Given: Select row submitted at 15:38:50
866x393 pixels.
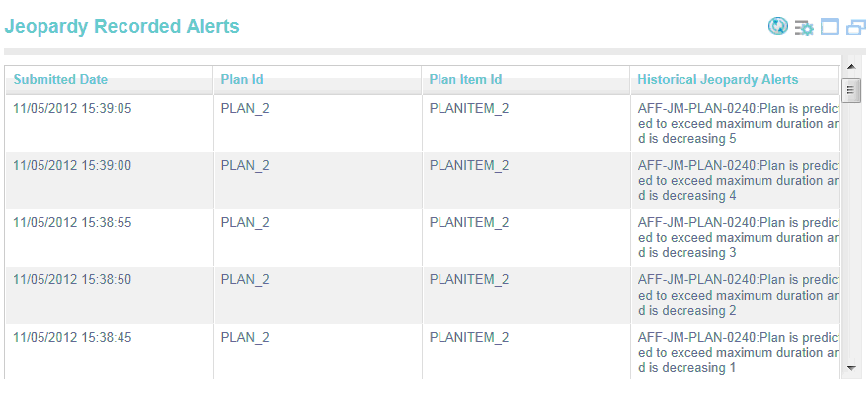Looking at the screenshot, I should pyautogui.click(x=422, y=295).
